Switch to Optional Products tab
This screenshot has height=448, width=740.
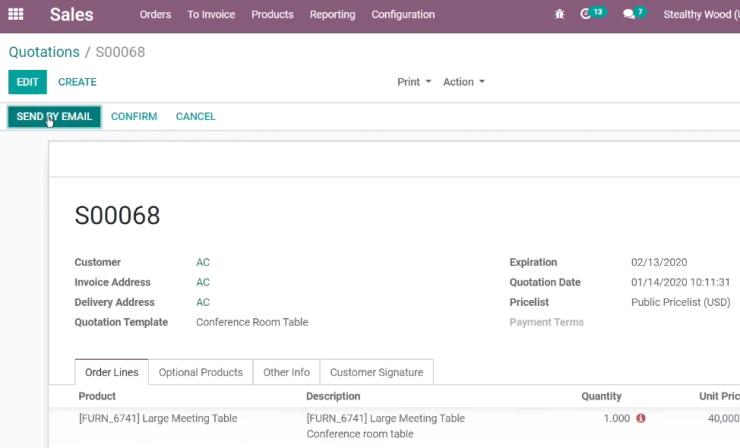(201, 372)
